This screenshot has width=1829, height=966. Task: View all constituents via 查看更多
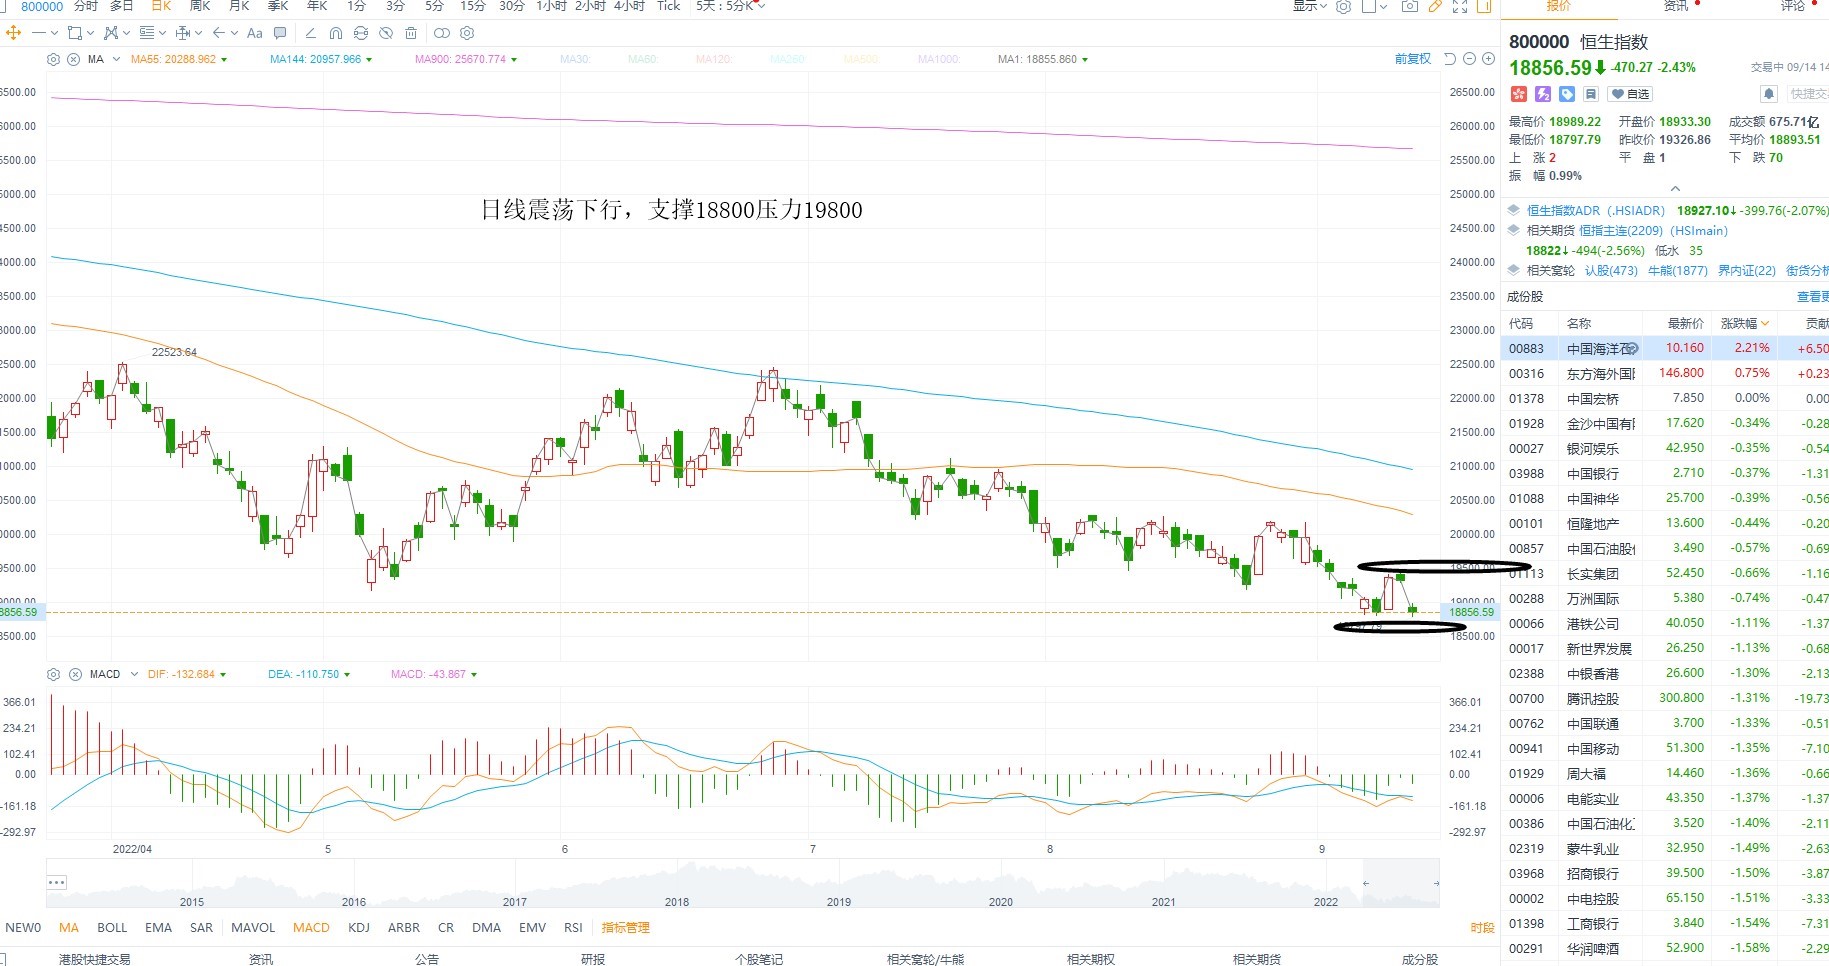click(1812, 297)
